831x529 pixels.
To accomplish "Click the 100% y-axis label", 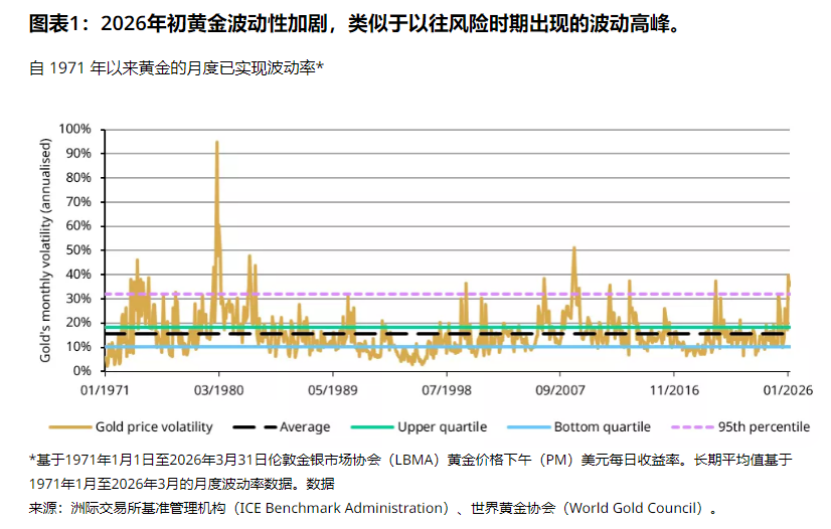I will [x=75, y=129].
